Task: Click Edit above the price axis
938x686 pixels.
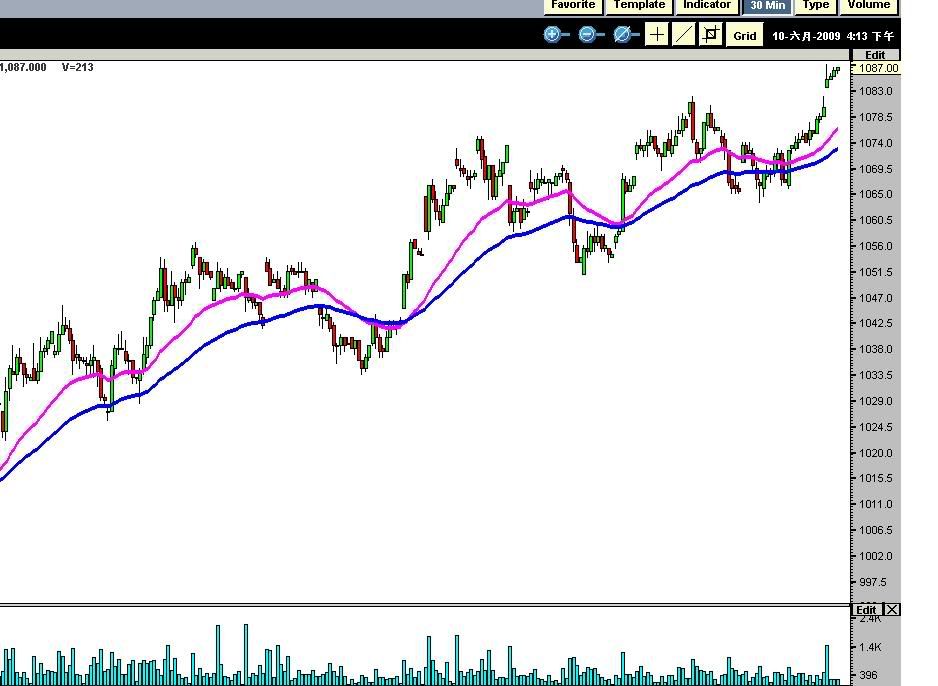Action: [x=875, y=55]
